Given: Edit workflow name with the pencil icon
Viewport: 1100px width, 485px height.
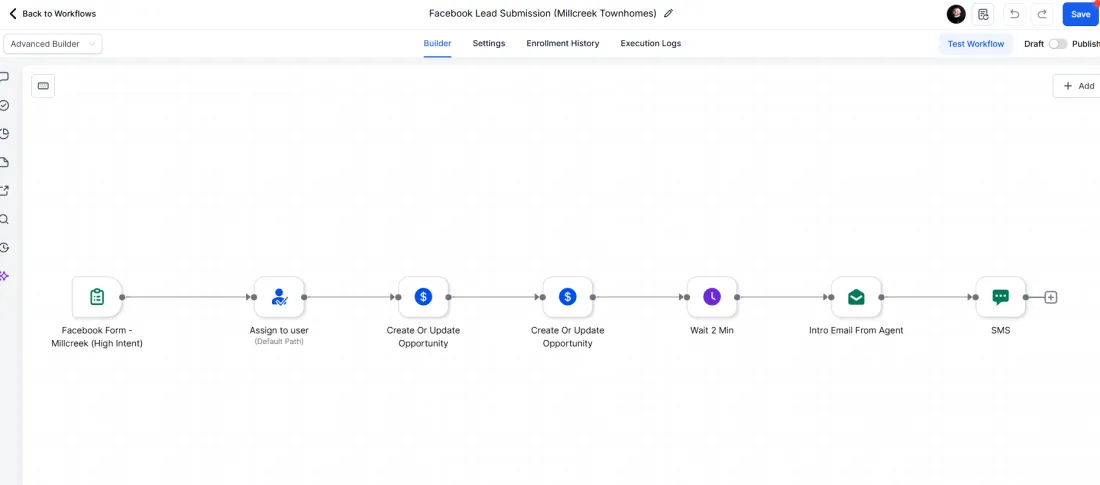Looking at the screenshot, I should pos(669,13).
